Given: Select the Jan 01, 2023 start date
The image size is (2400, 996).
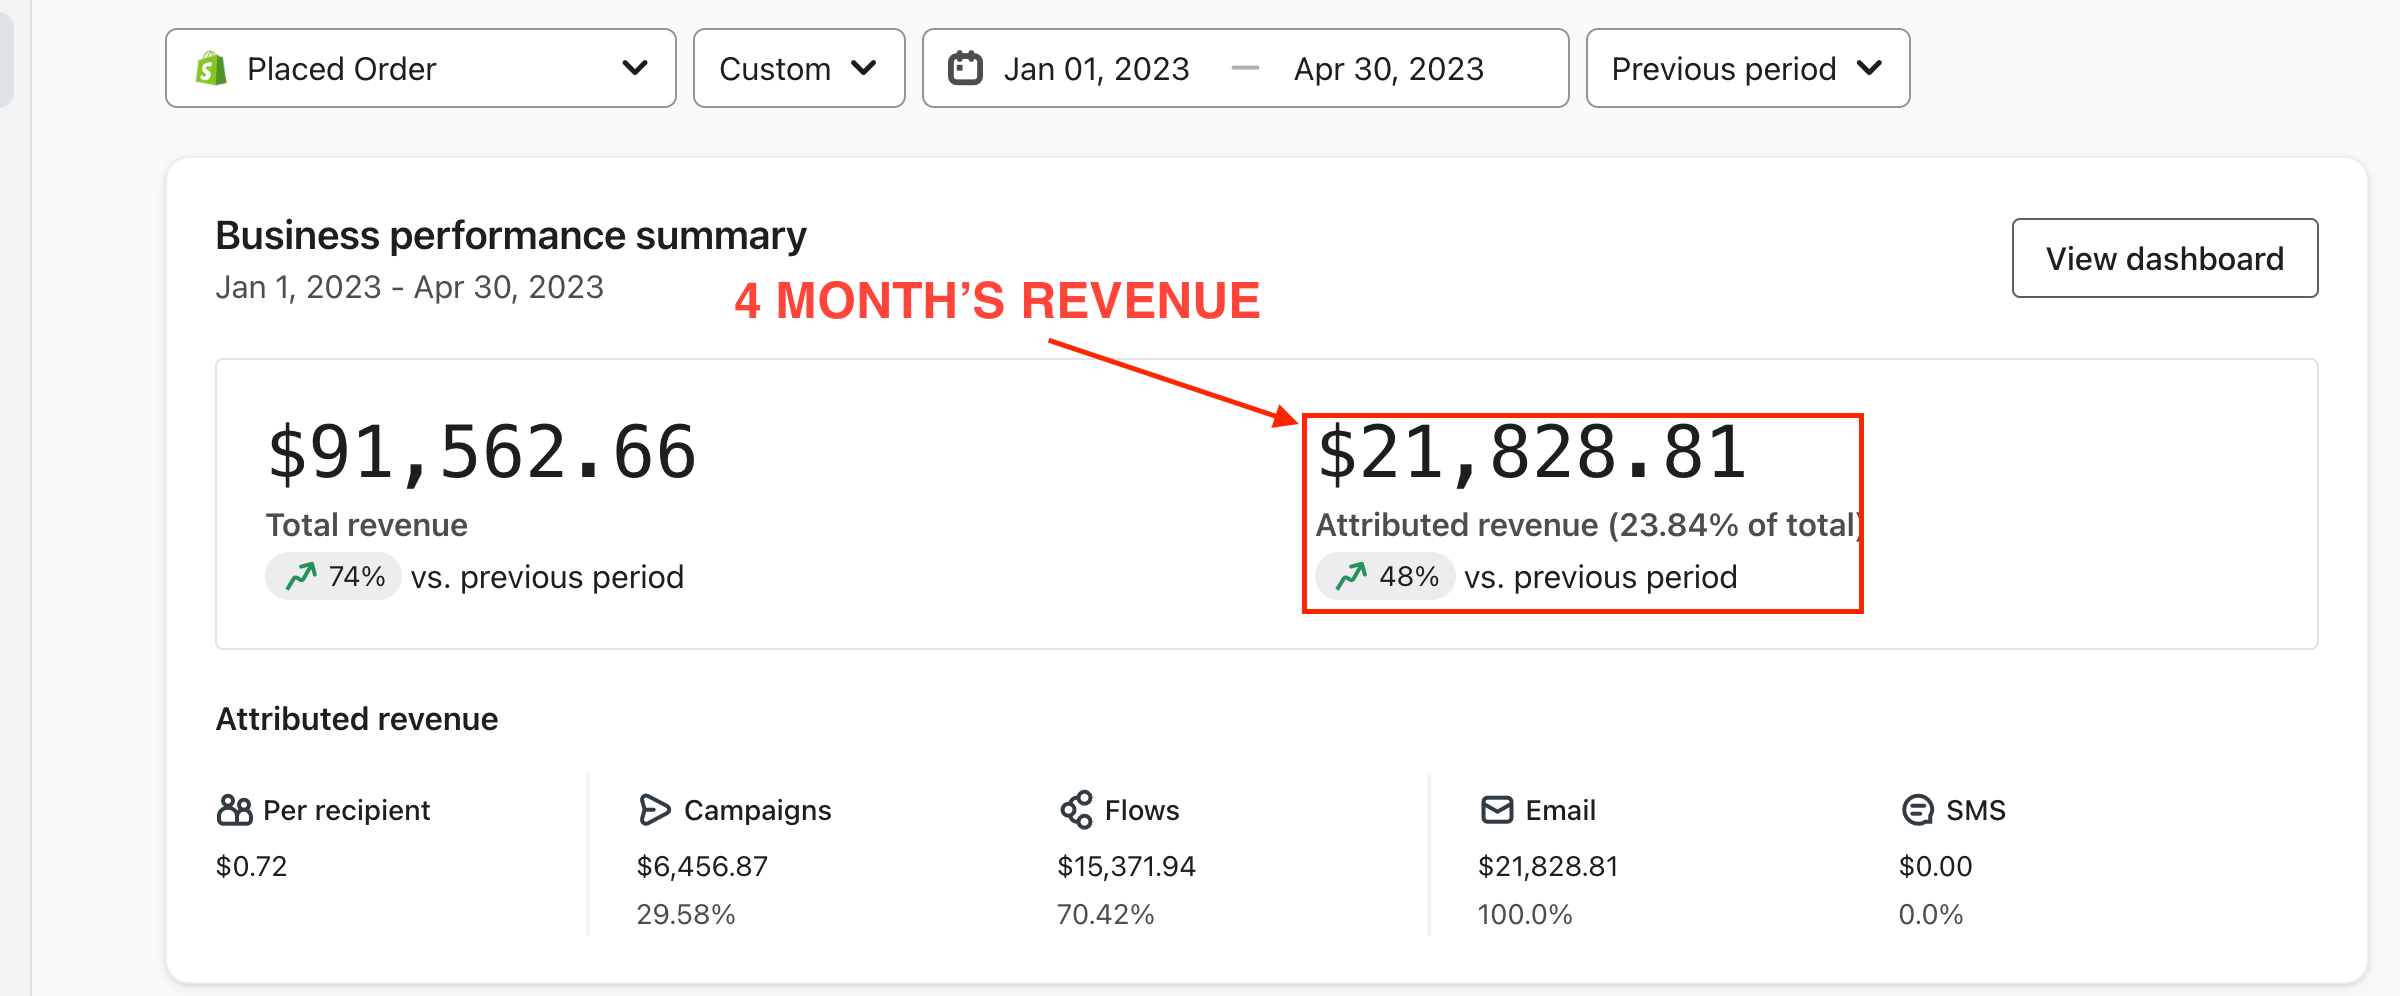Looking at the screenshot, I should coord(1096,69).
